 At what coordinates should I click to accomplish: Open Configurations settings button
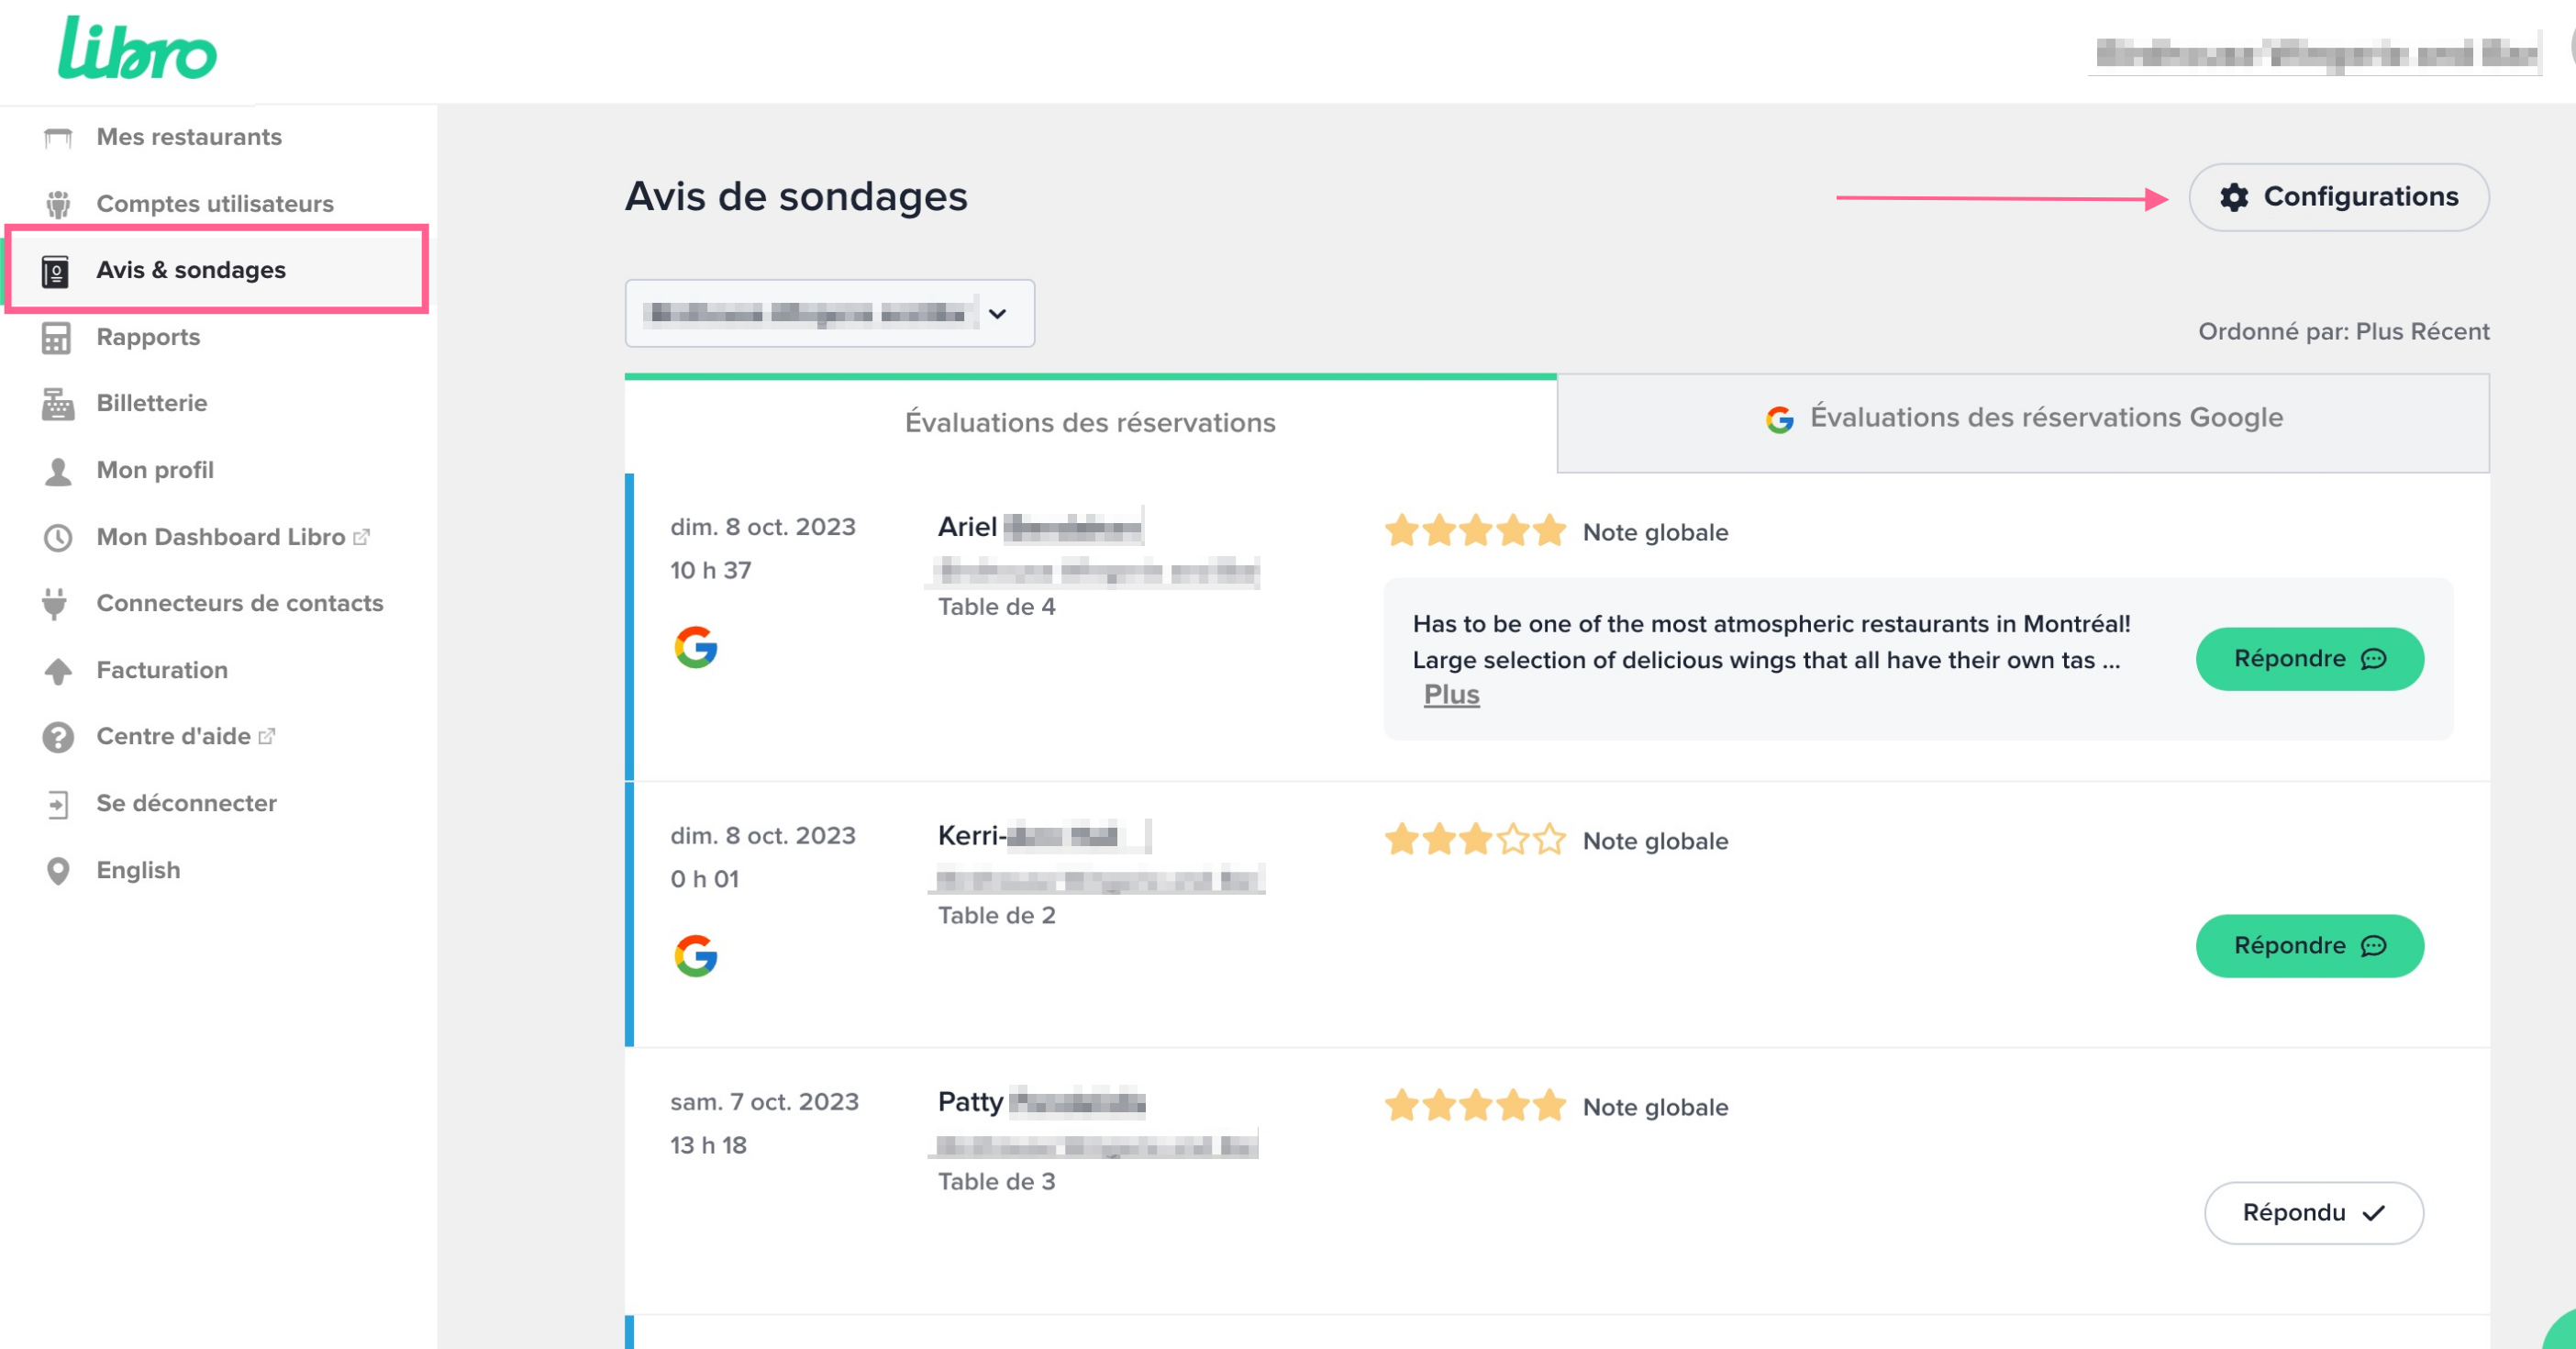[2338, 197]
